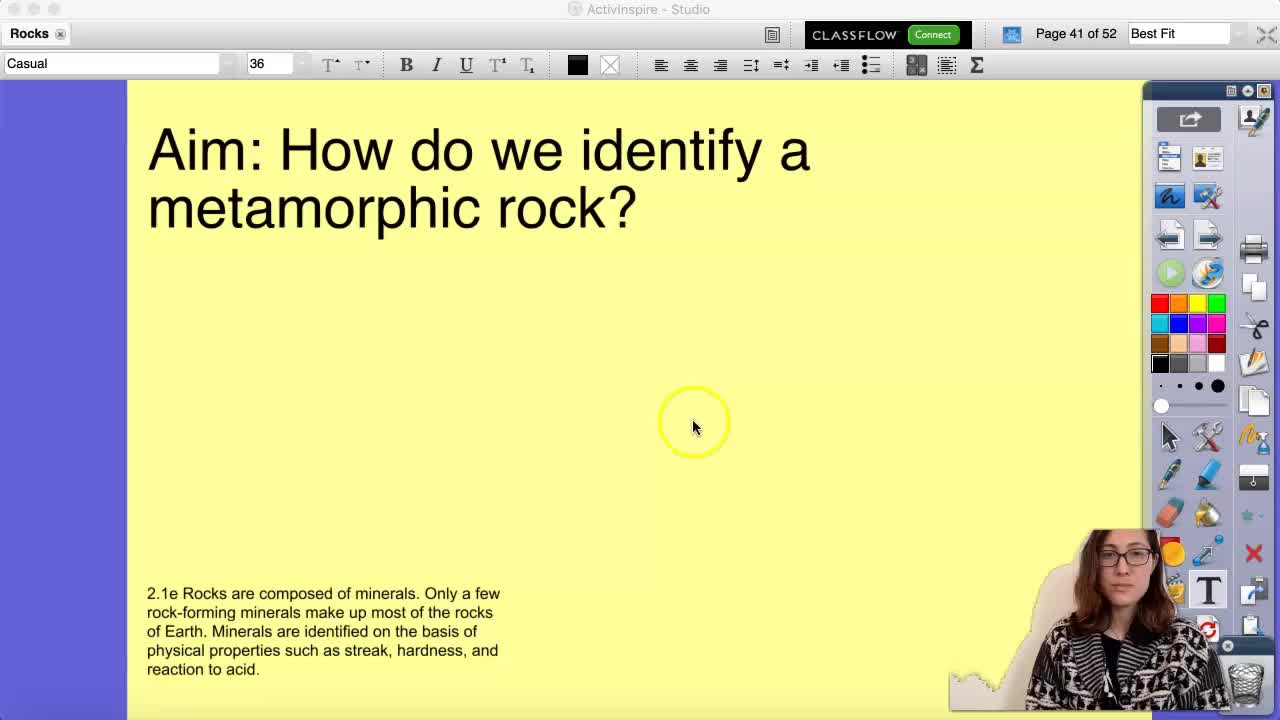This screenshot has height=720, width=1280.
Task: Decrease font size icon
Action: pos(361,65)
